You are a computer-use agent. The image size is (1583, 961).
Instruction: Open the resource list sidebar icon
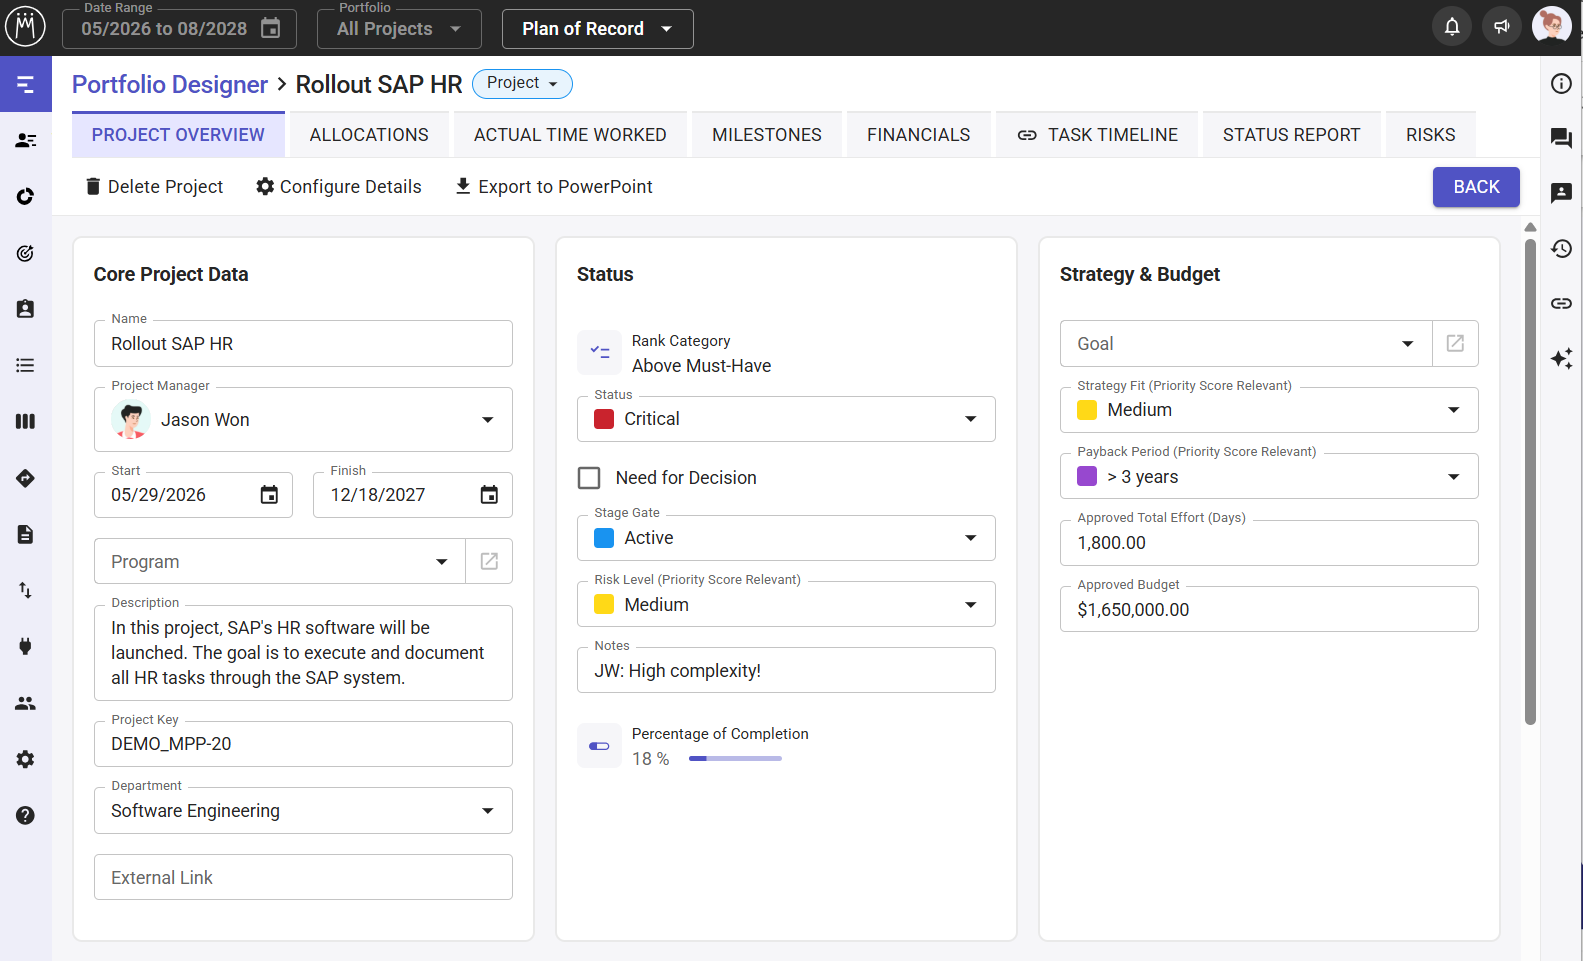(x=26, y=141)
